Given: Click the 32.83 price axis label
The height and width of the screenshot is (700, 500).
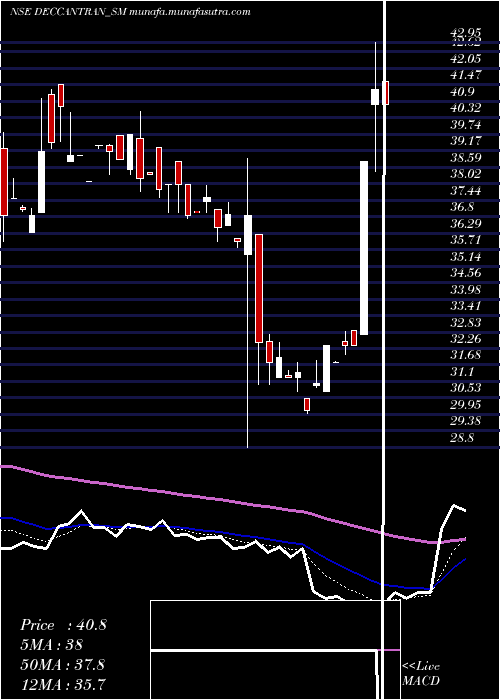Looking at the screenshot, I should tap(466, 323).
